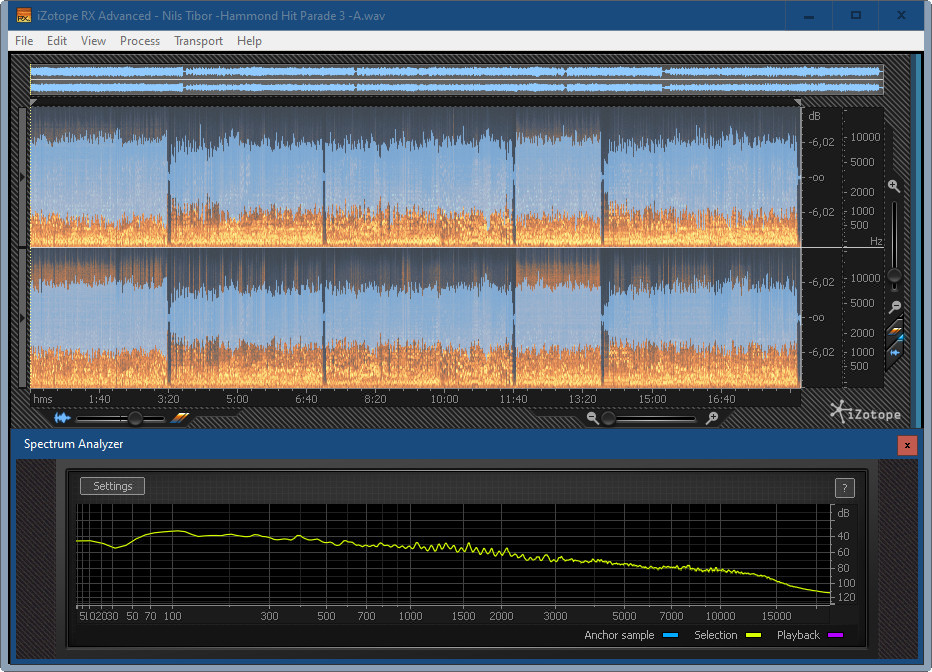Open Spectrum Analyzer help question mark
The image size is (932, 672).
click(845, 488)
